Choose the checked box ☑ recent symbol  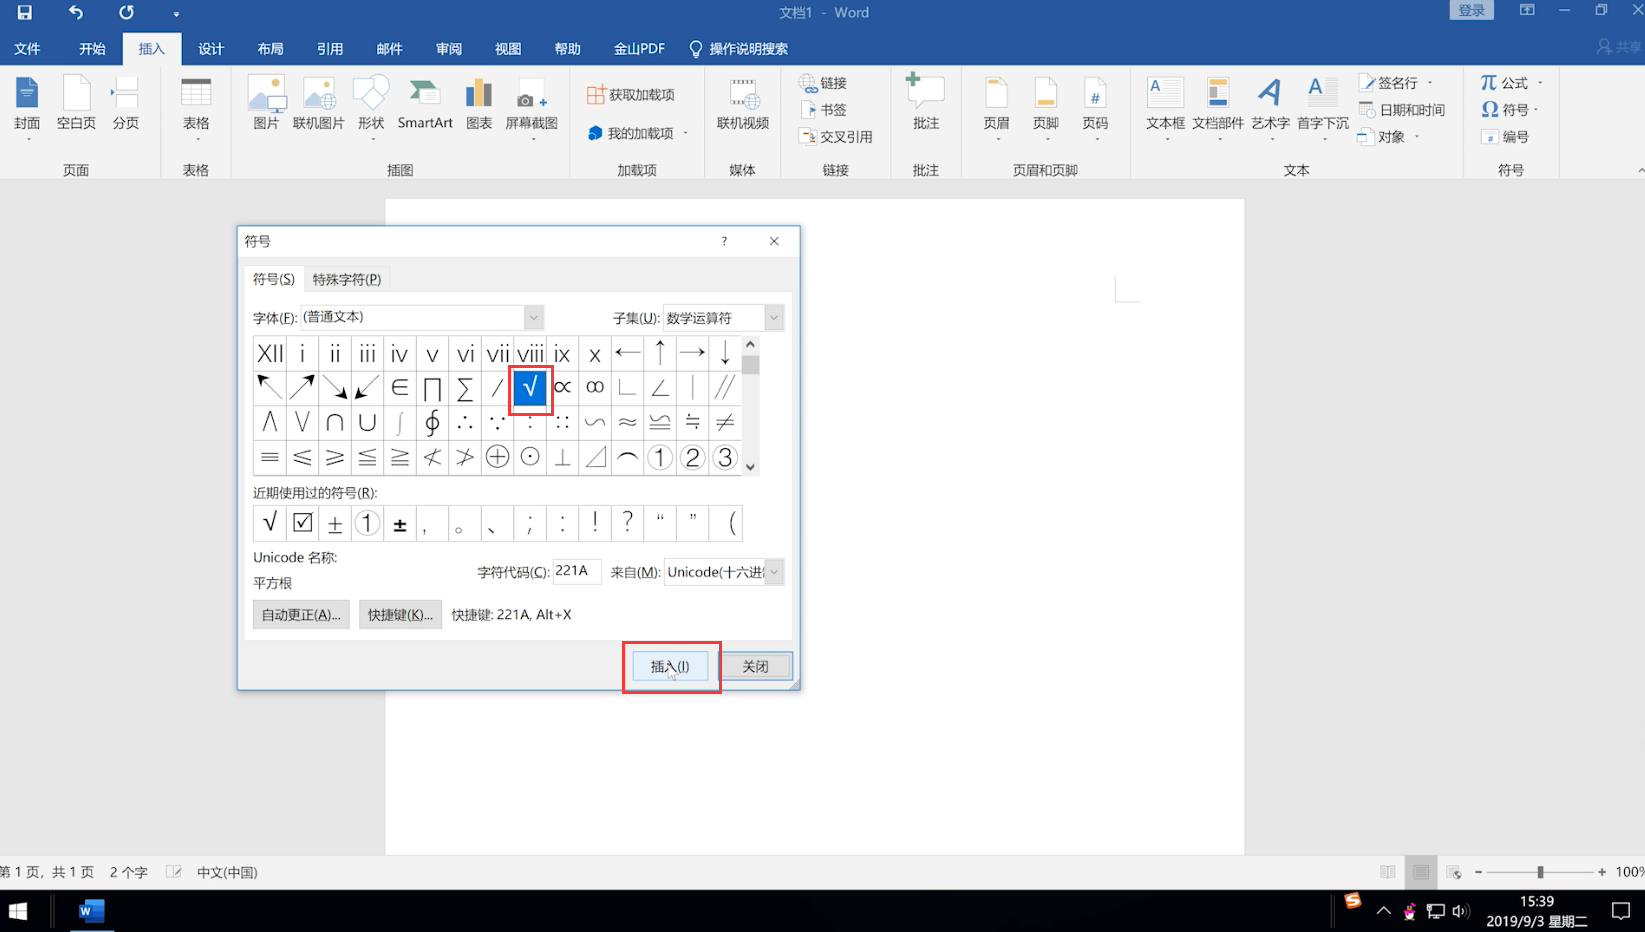pyautogui.click(x=303, y=522)
